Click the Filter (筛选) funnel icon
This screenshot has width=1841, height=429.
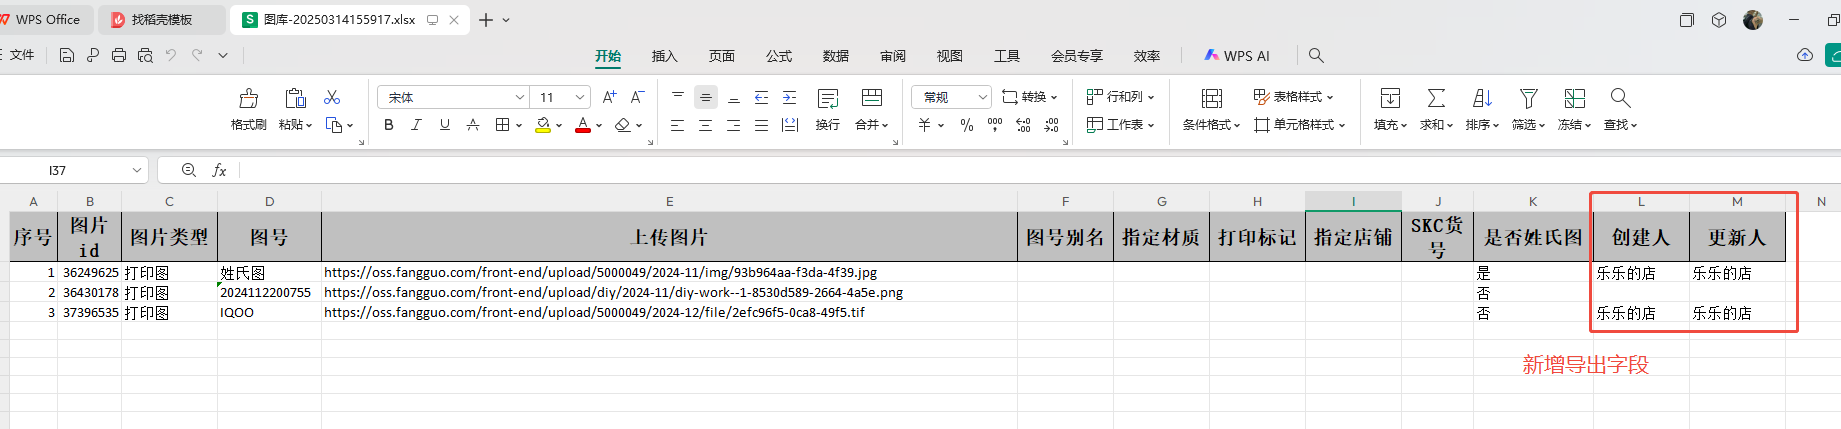click(x=1528, y=98)
